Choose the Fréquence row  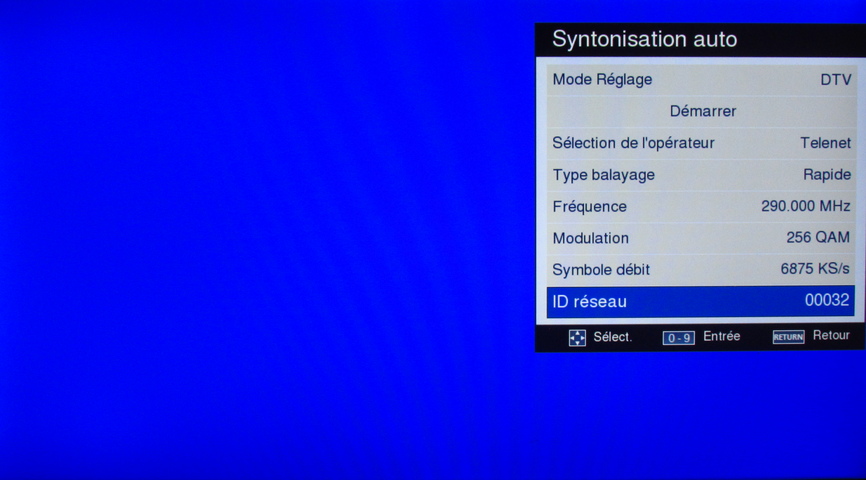(x=701, y=207)
